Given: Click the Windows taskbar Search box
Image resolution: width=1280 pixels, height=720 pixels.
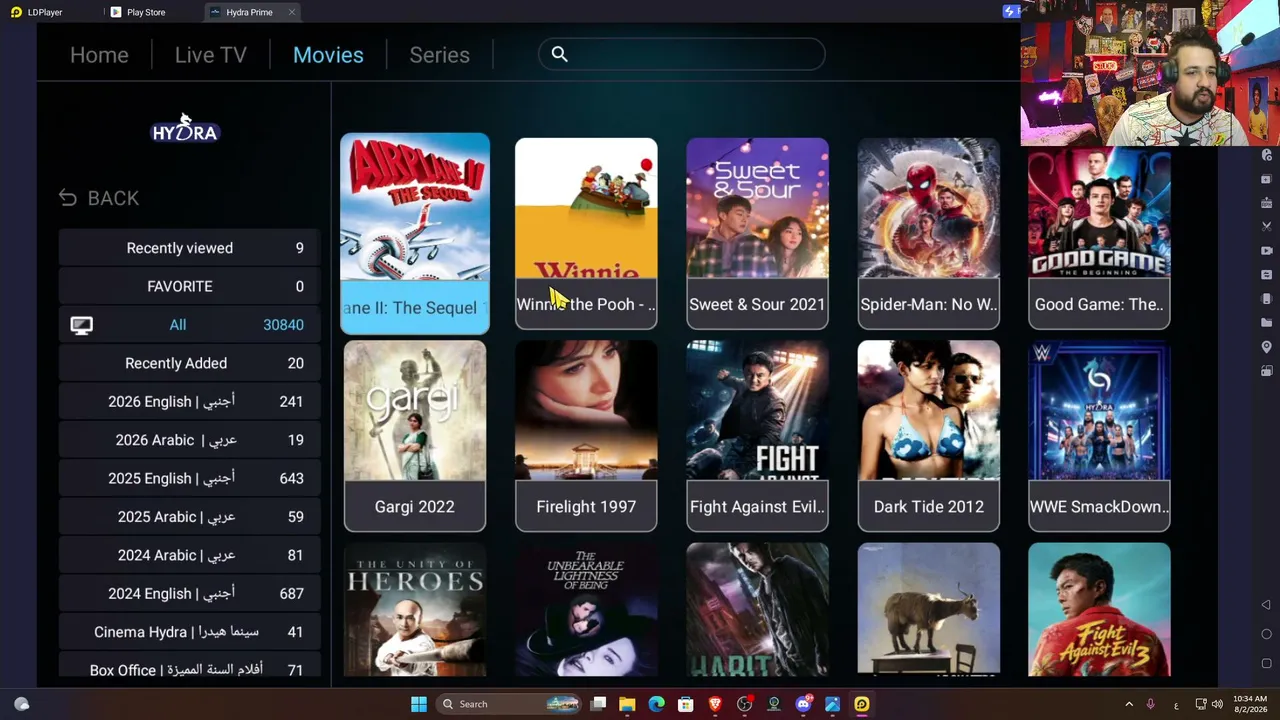Looking at the screenshot, I should (x=509, y=704).
